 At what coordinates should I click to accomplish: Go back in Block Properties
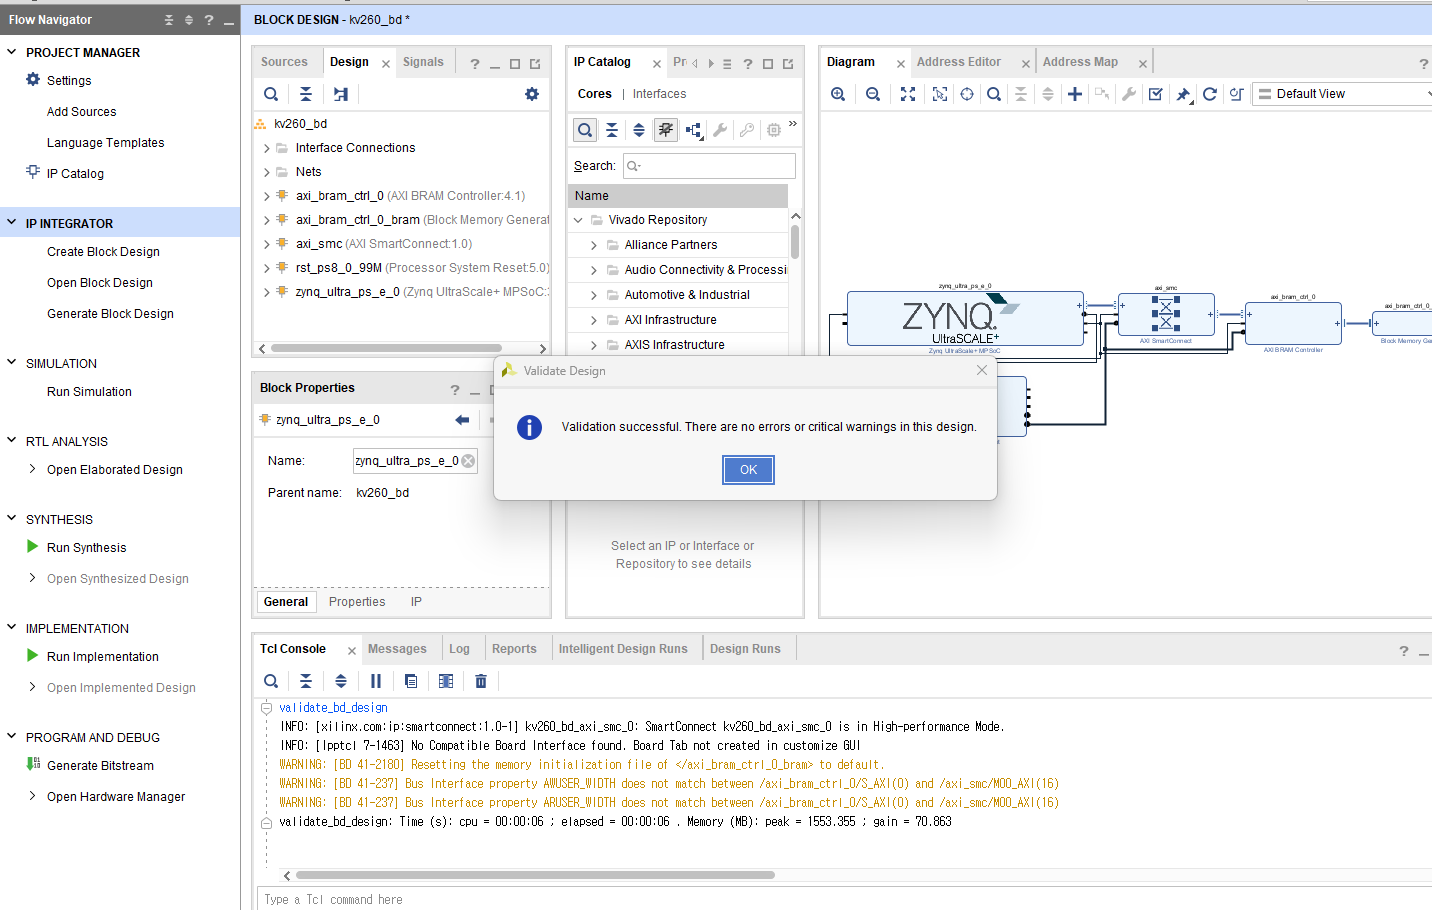[x=462, y=420]
